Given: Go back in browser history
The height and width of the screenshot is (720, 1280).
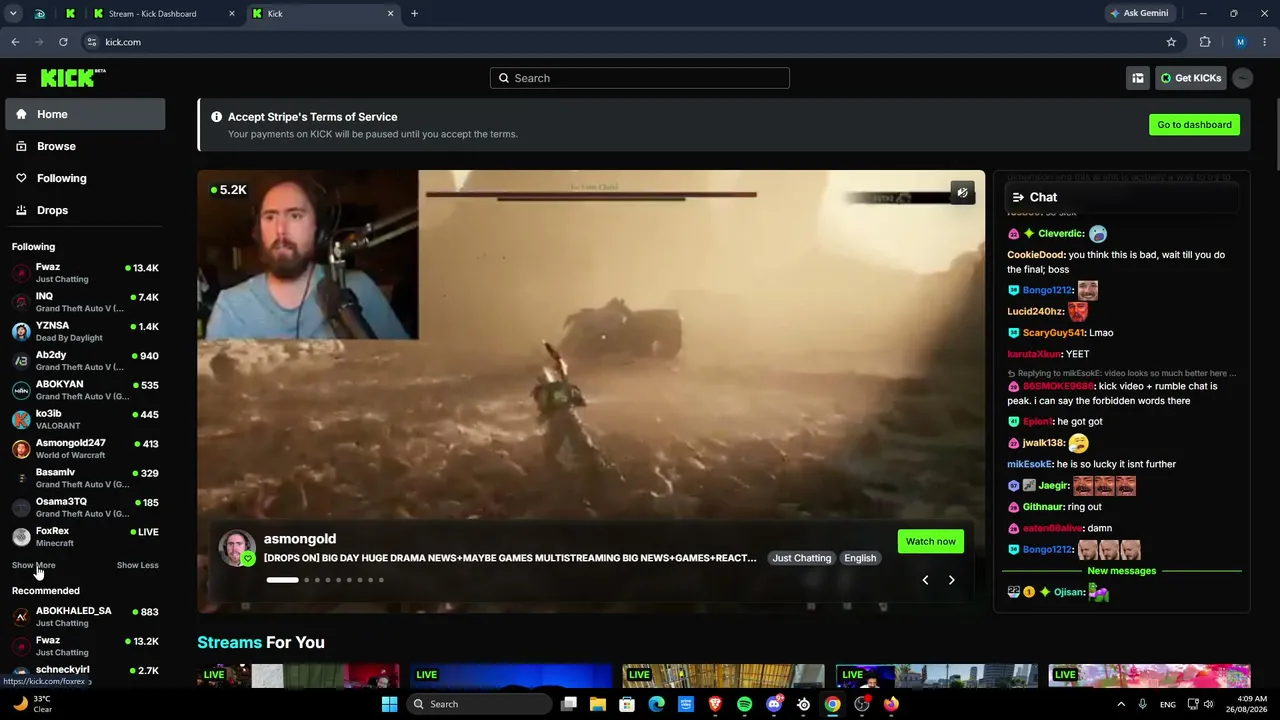Looking at the screenshot, I should point(15,42).
